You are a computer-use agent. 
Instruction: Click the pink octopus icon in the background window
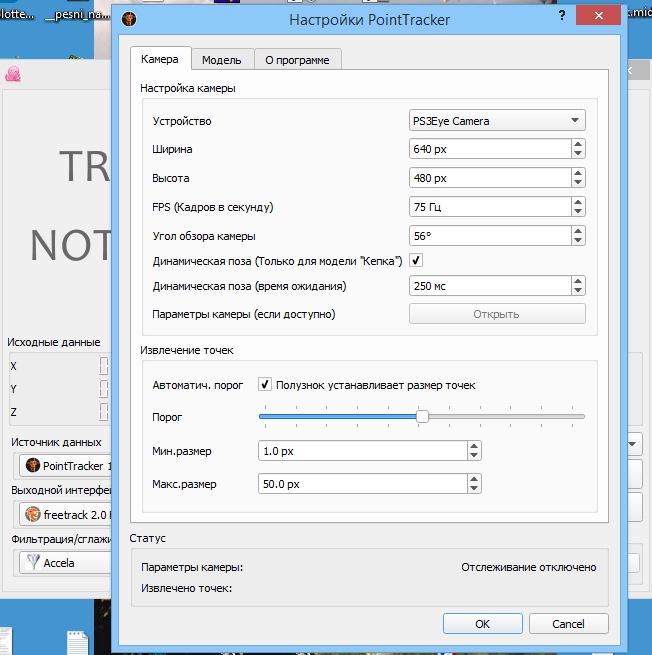(x=13, y=74)
